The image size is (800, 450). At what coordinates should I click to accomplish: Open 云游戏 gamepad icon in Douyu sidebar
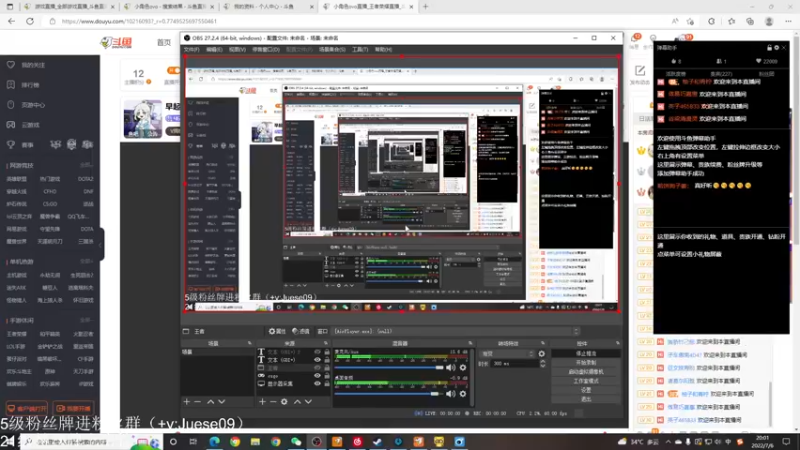pos(11,124)
